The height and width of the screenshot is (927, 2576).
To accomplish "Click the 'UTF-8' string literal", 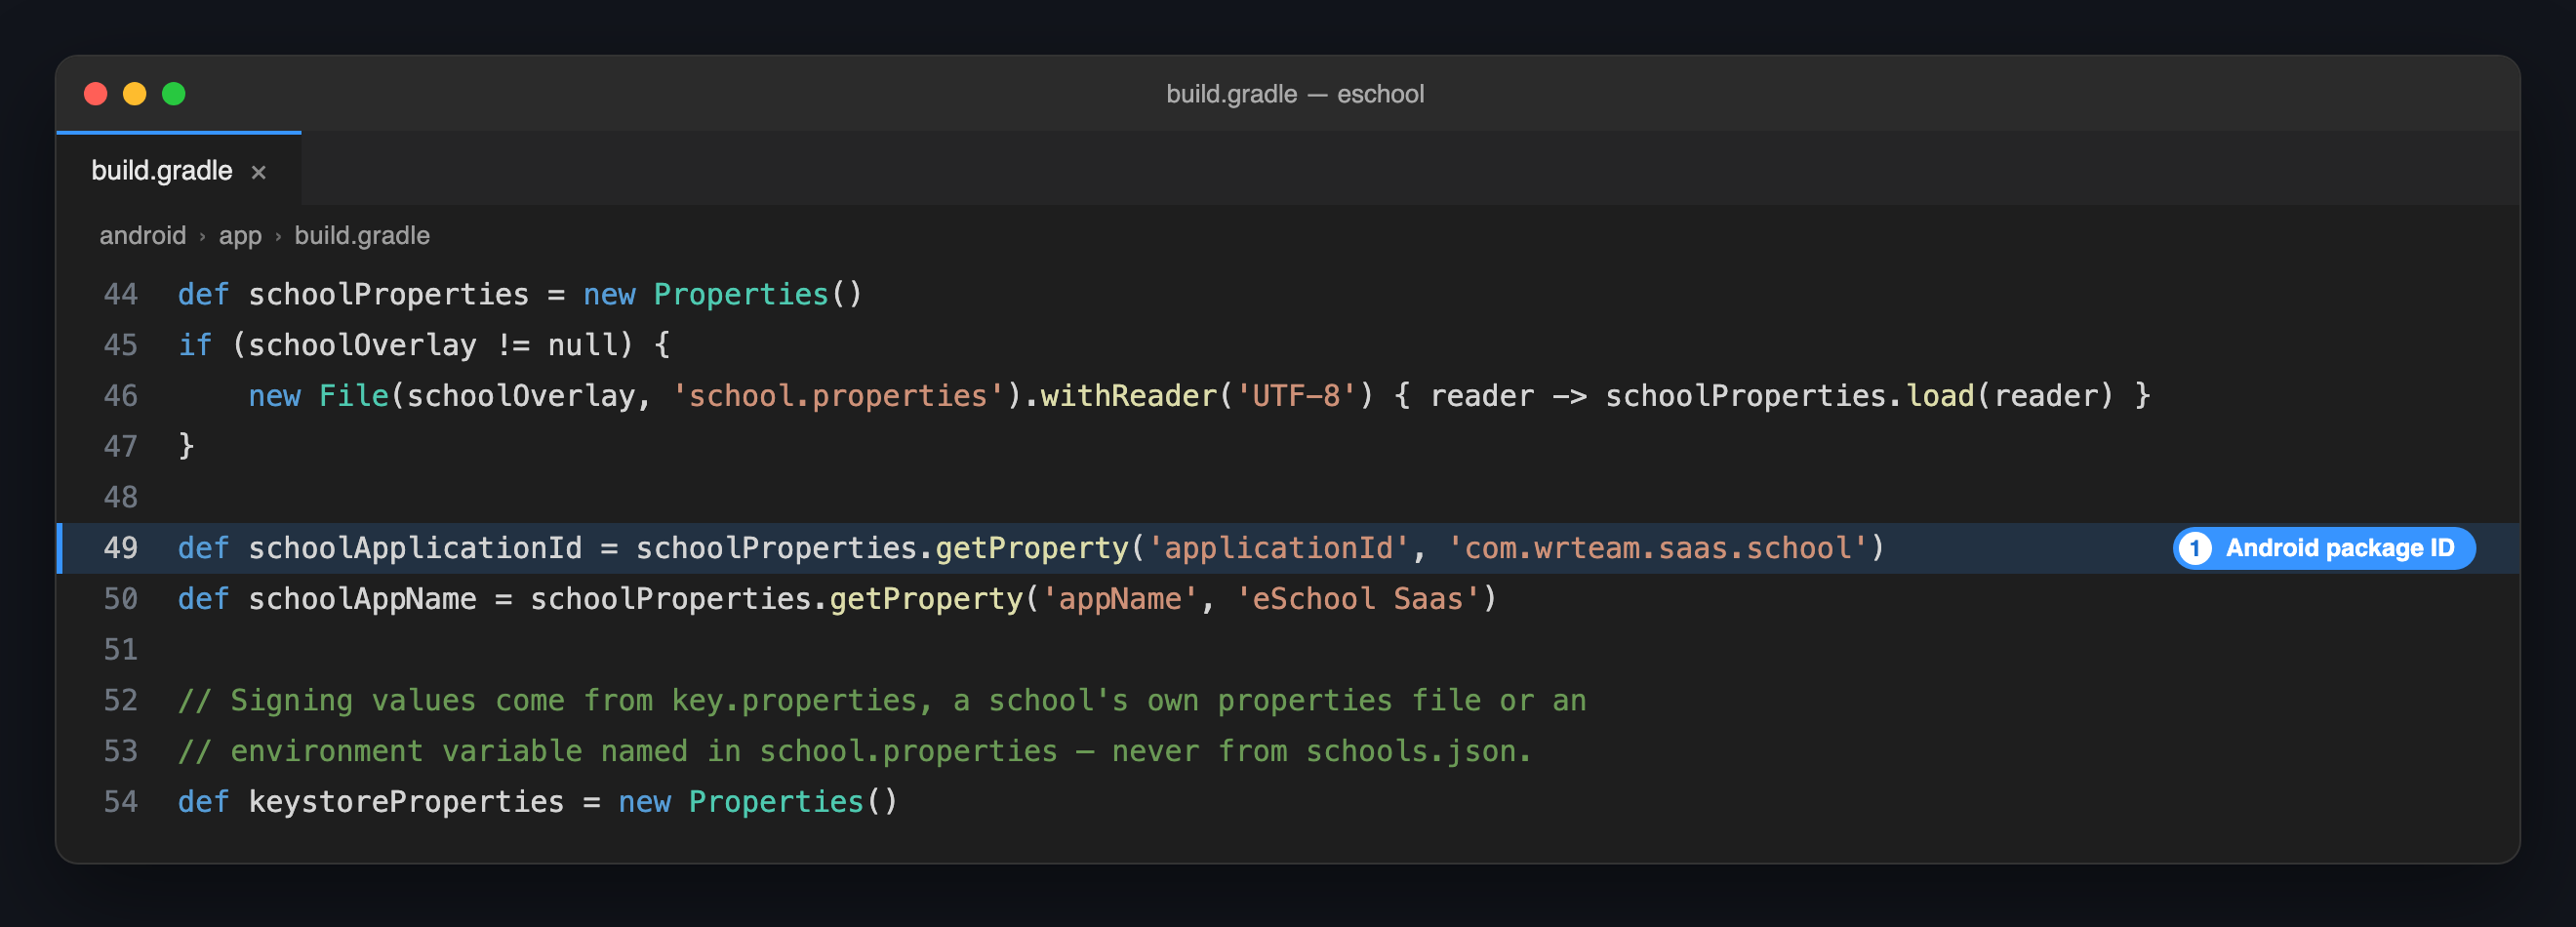I will [1297, 396].
